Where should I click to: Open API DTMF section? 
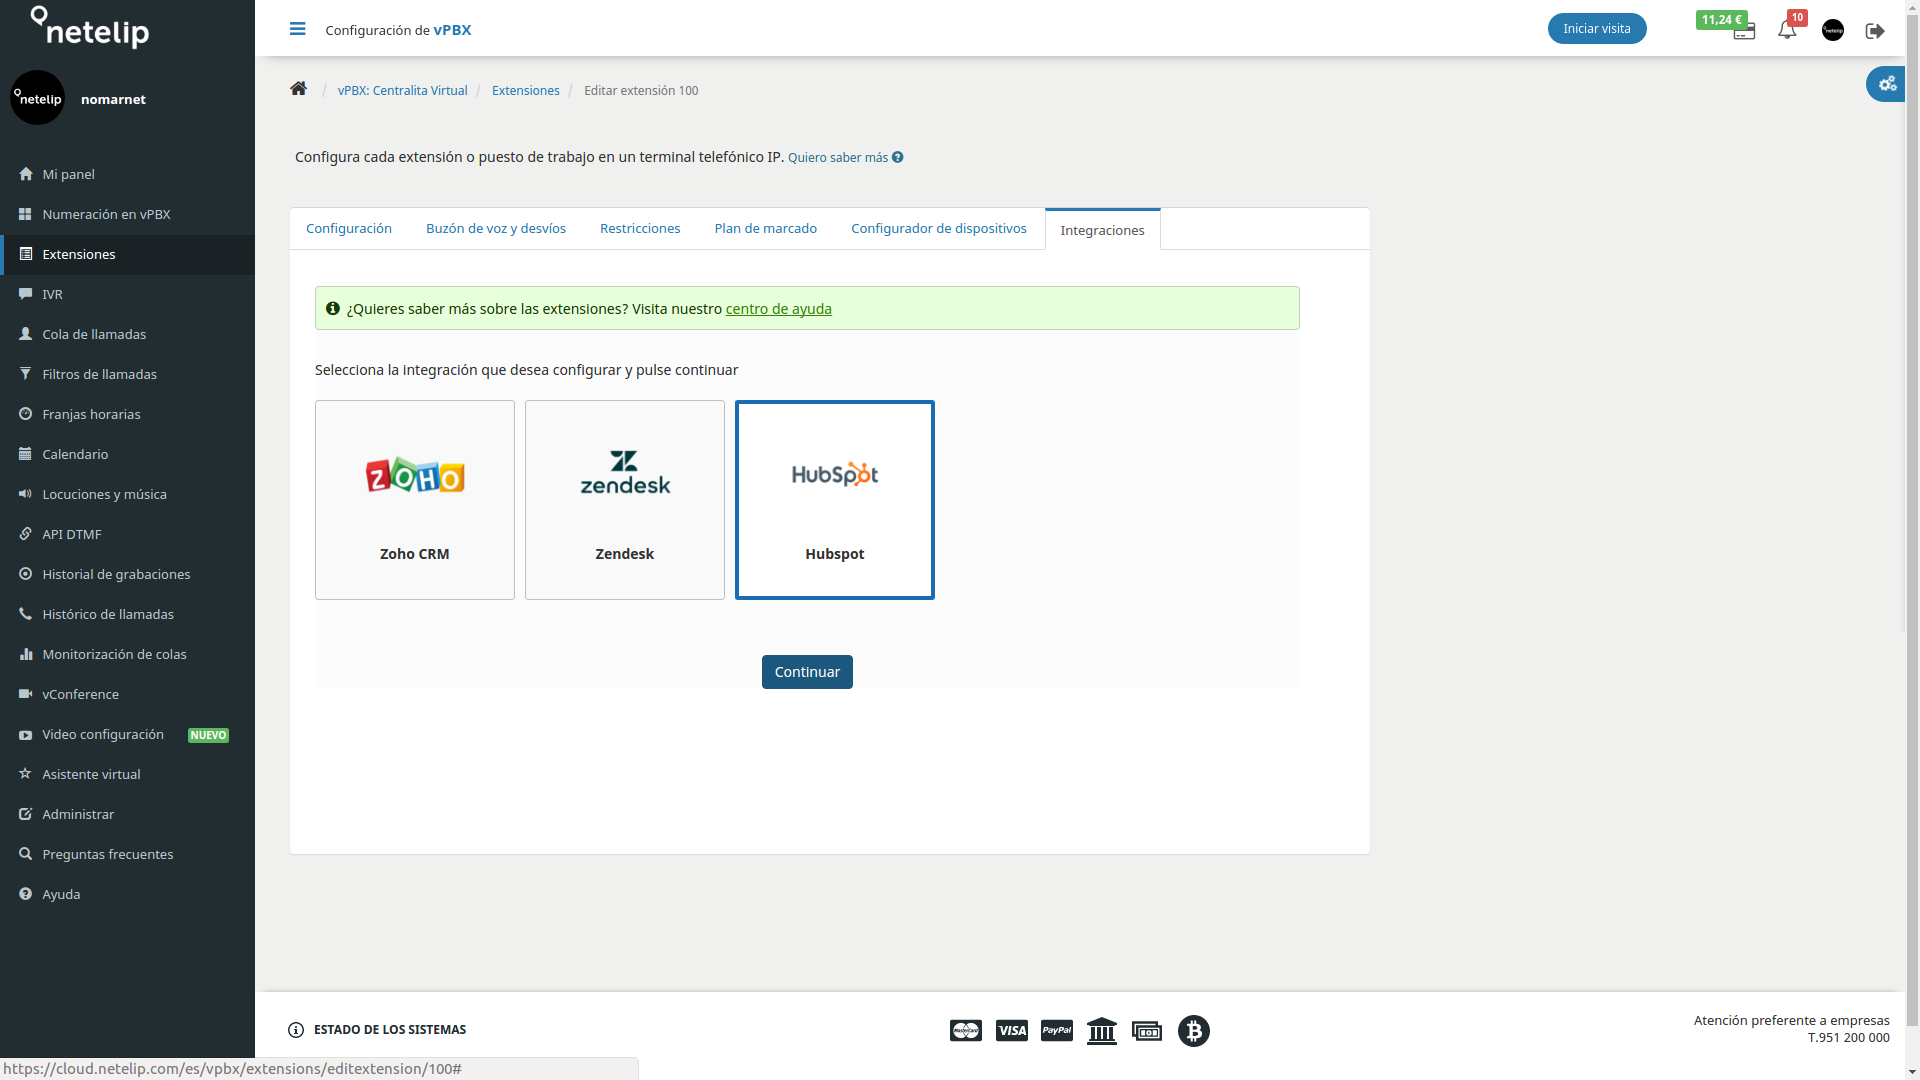[x=128, y=534]
